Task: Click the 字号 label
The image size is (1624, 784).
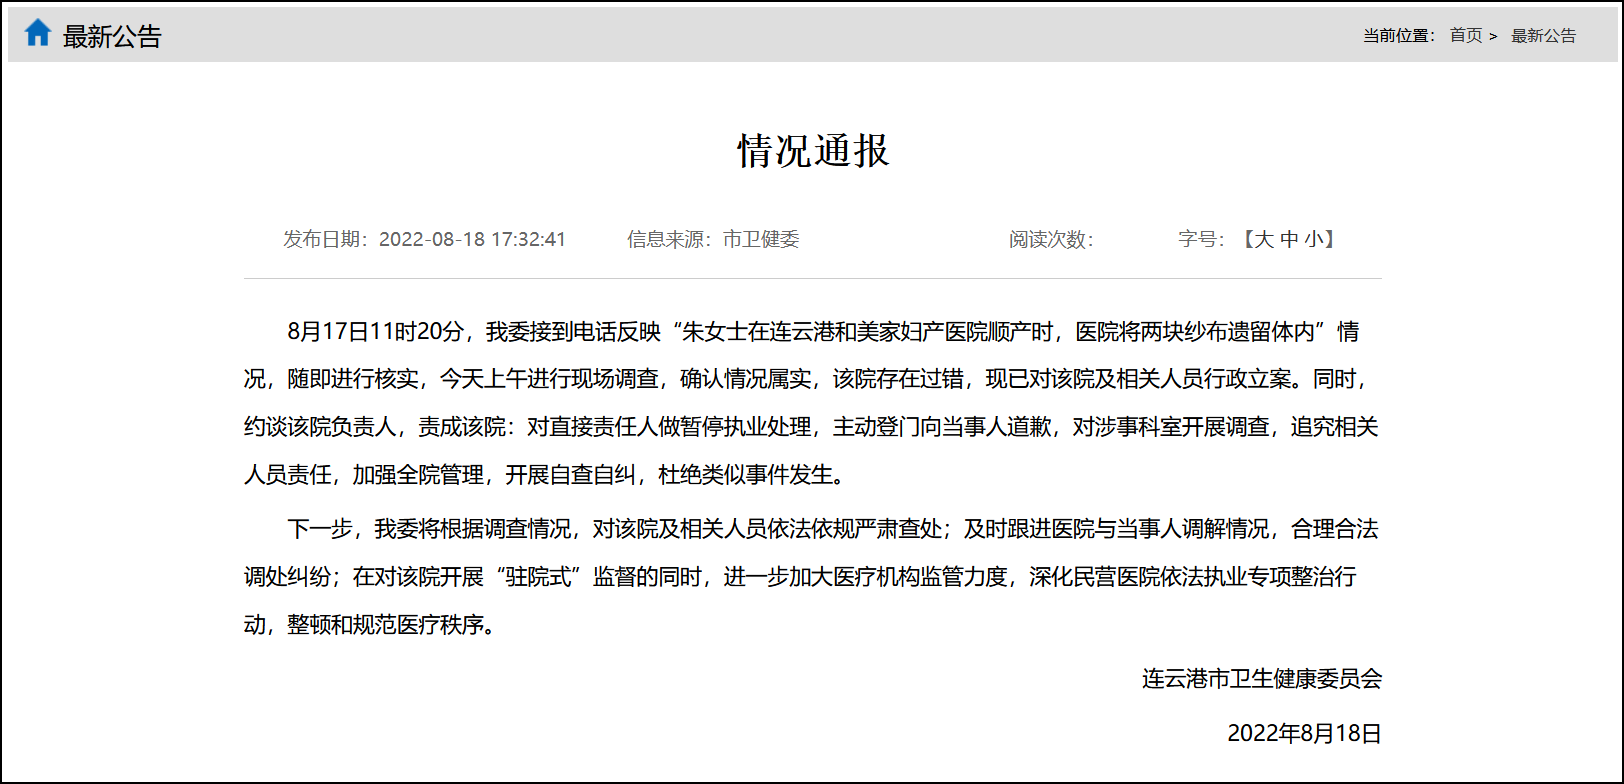Action: [1201, 239]
